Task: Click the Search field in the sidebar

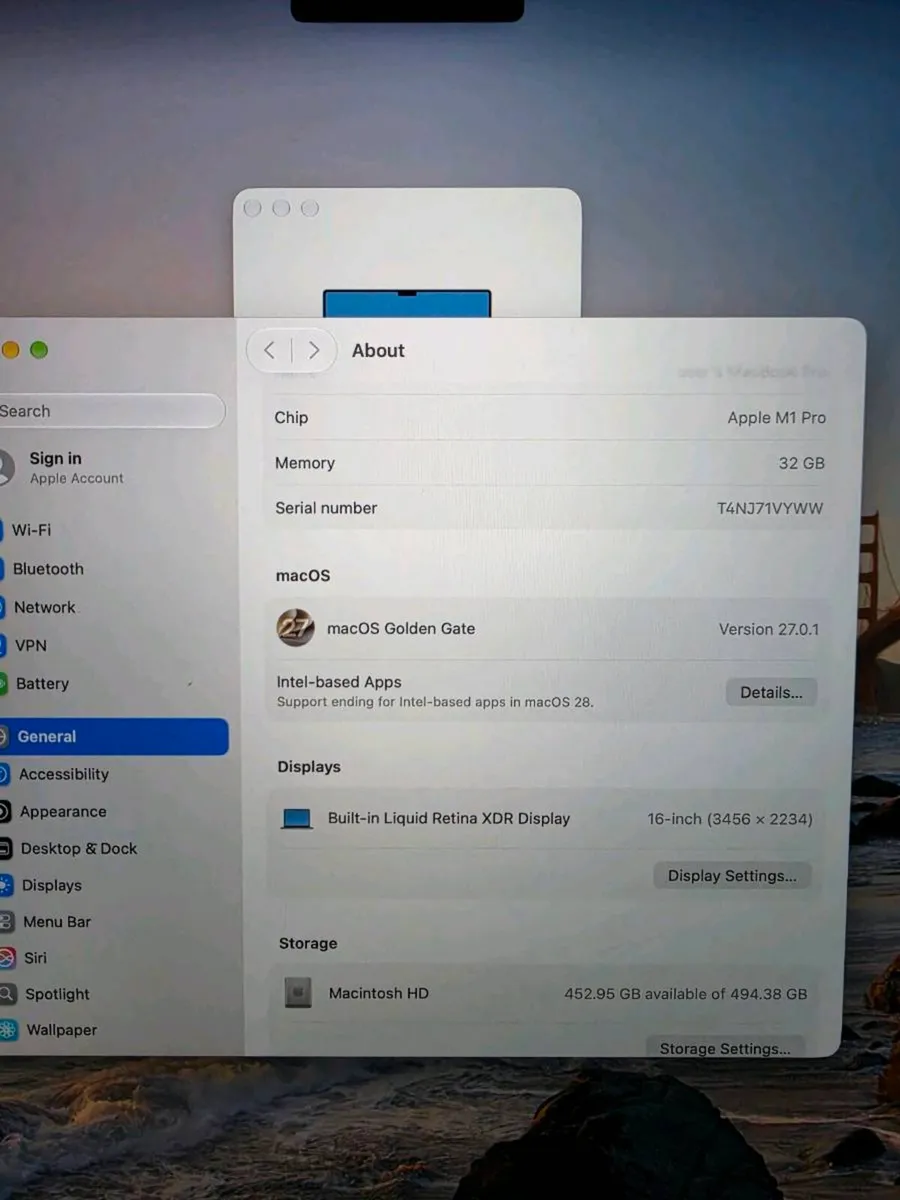Action: coord(112,411)
